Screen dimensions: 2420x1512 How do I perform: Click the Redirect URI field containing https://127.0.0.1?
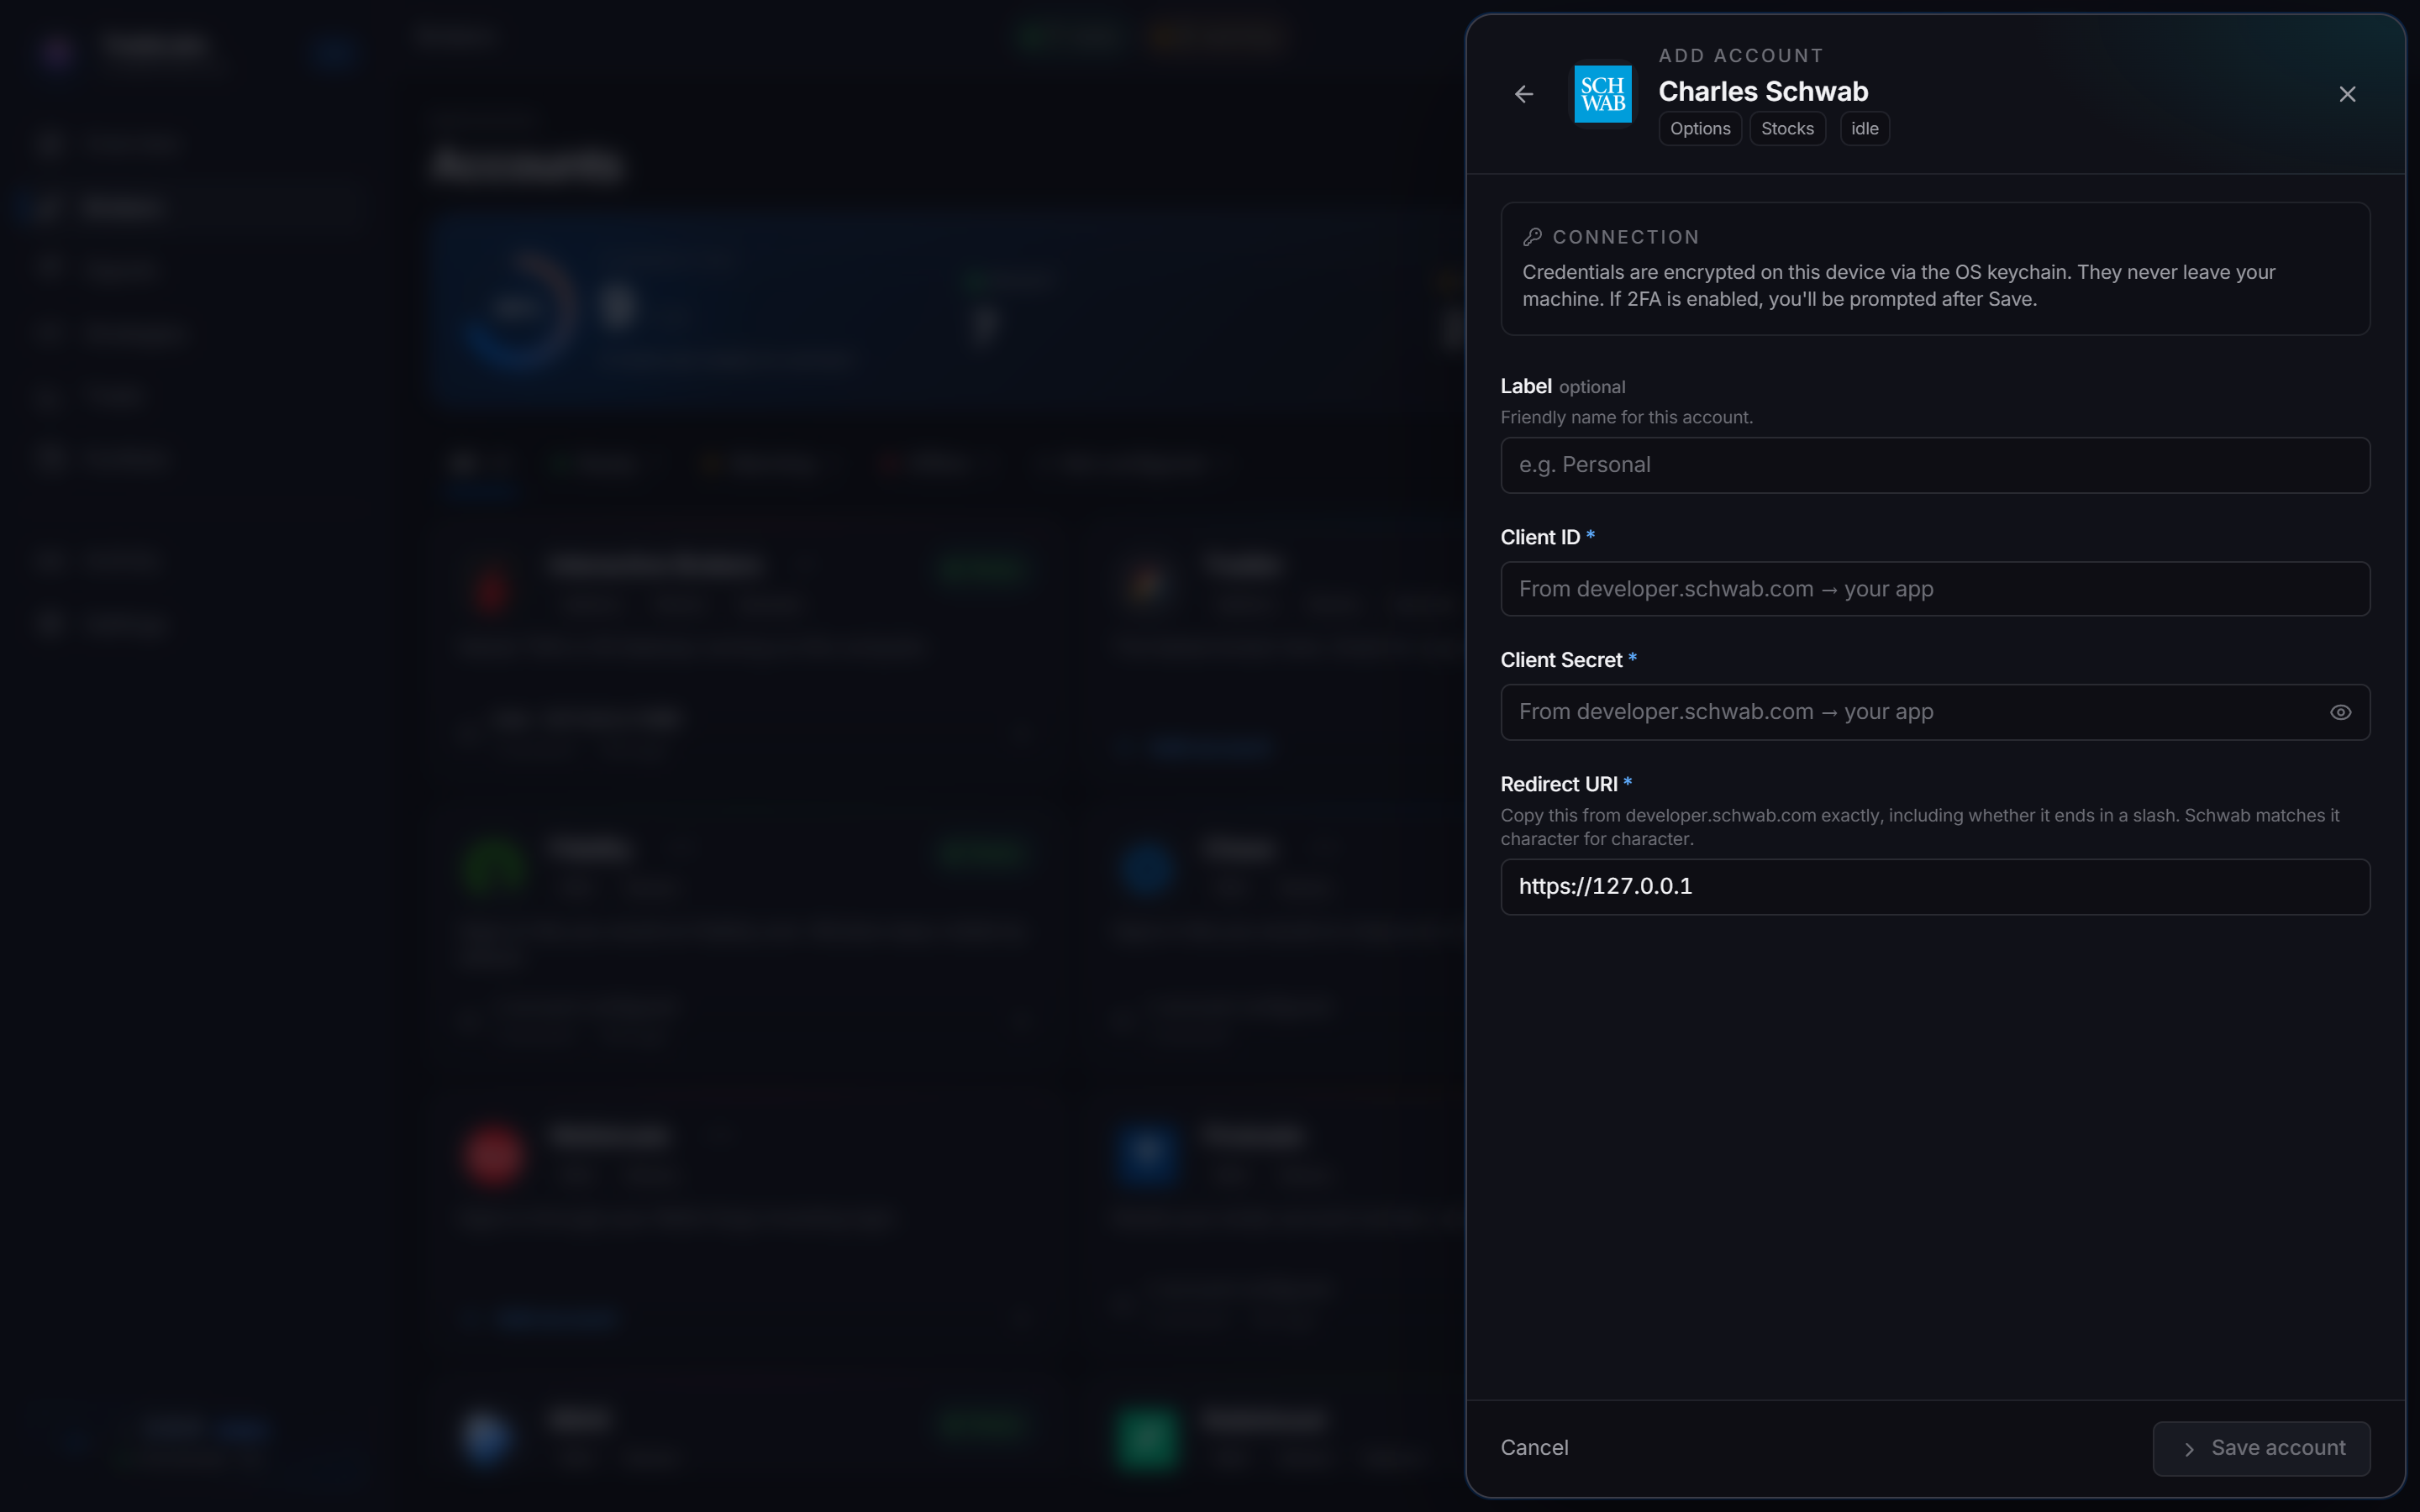coord(1935,887)
